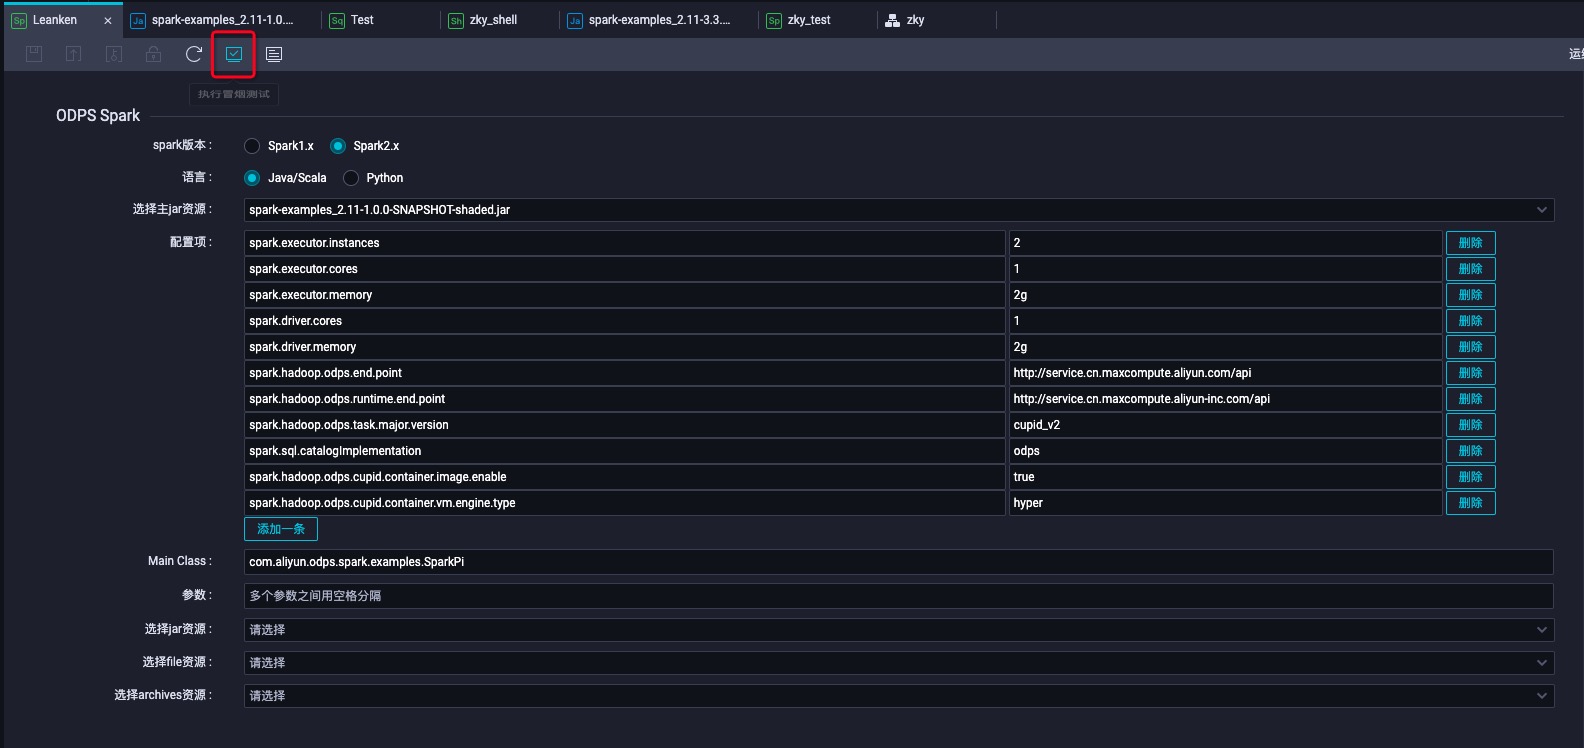Edit the aliyun-inc.com runtime endpoint value

tap(1226, 399)
